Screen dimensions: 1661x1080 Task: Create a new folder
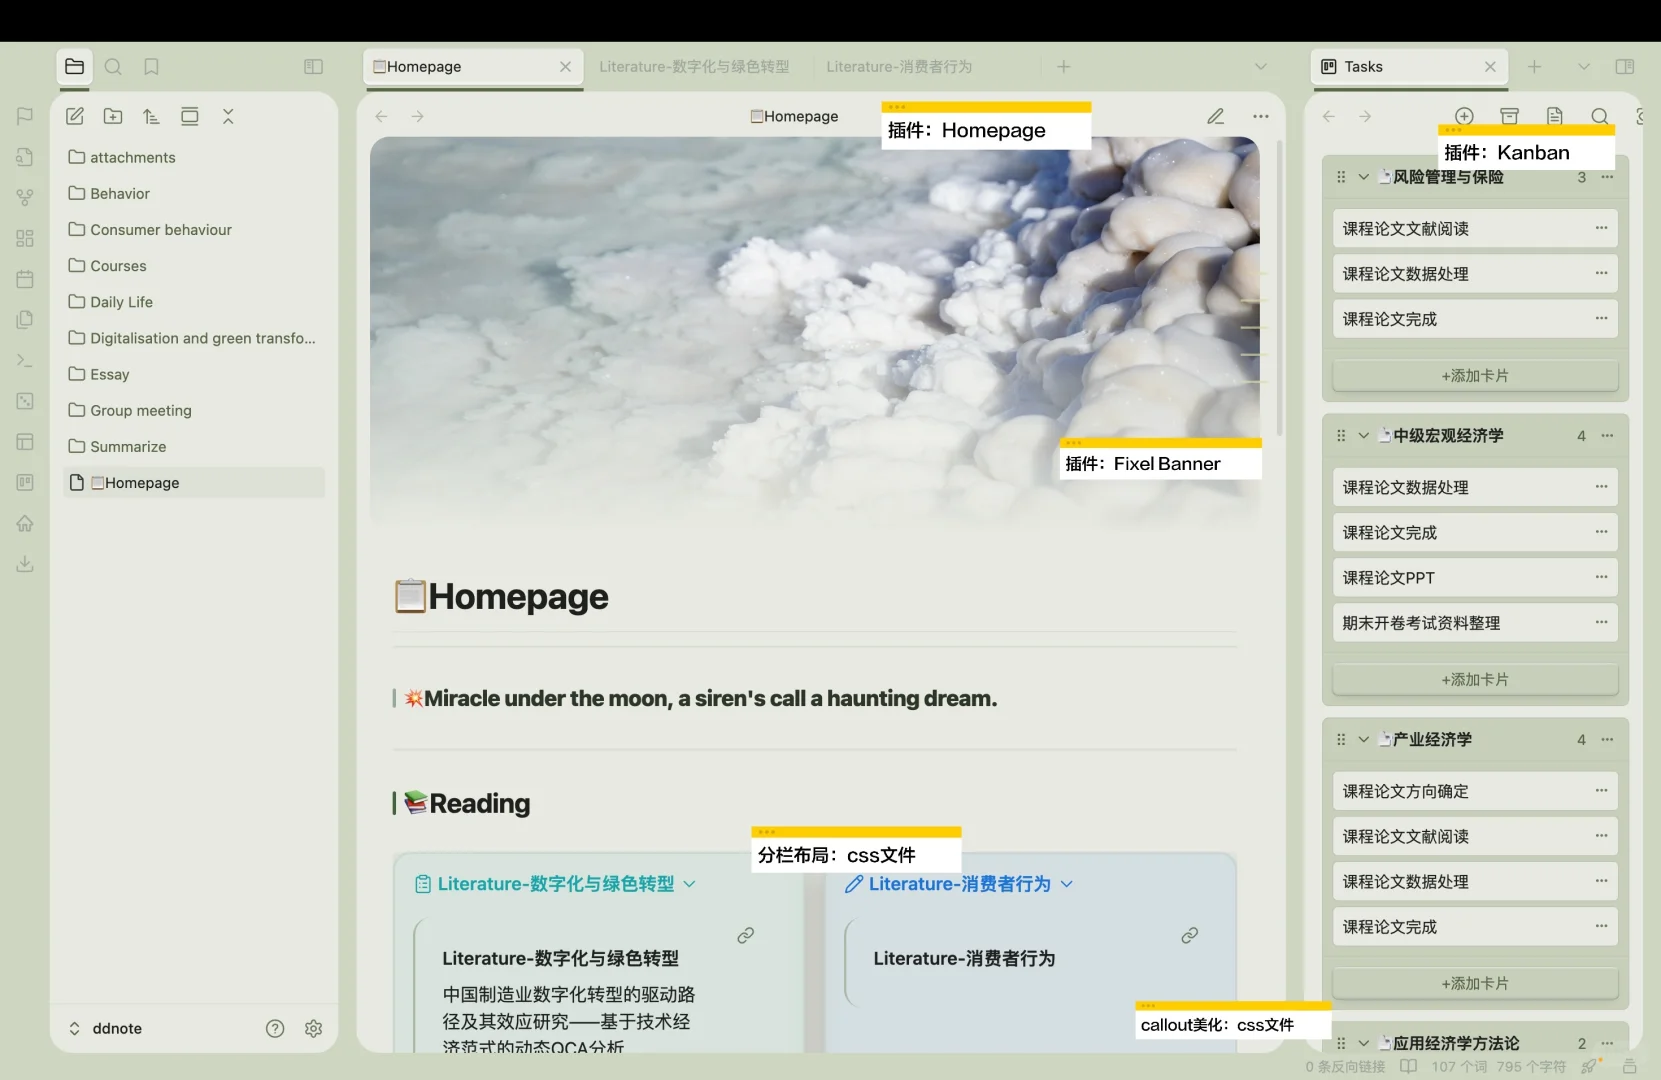(113, 116)
